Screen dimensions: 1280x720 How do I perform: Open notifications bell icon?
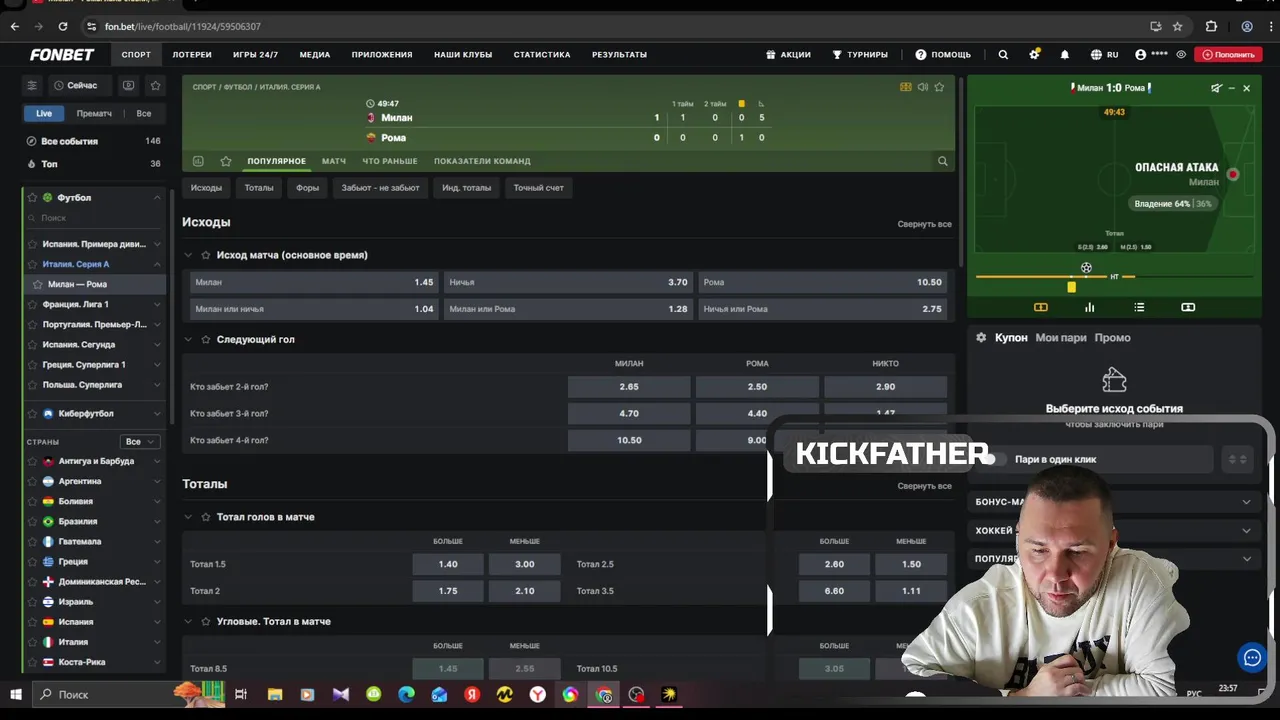tap(1065, 55)
